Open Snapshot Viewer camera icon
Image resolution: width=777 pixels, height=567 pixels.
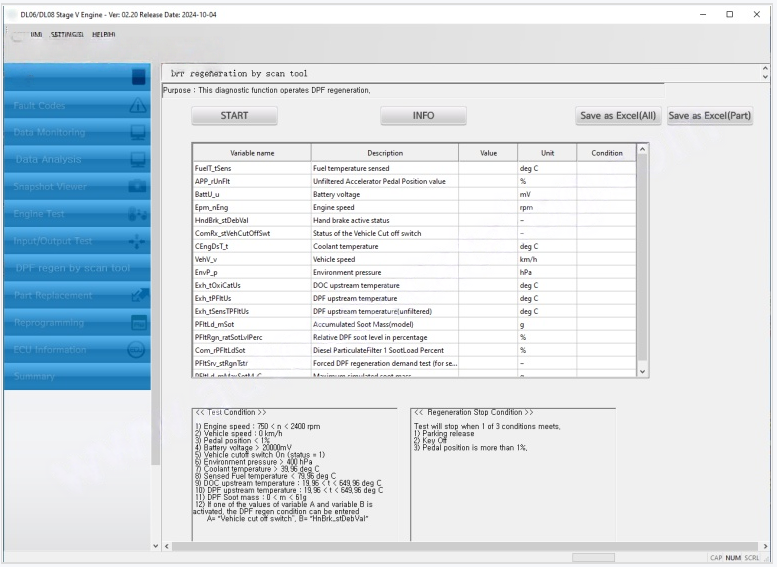pyautogui.click(x=138, y=186)
